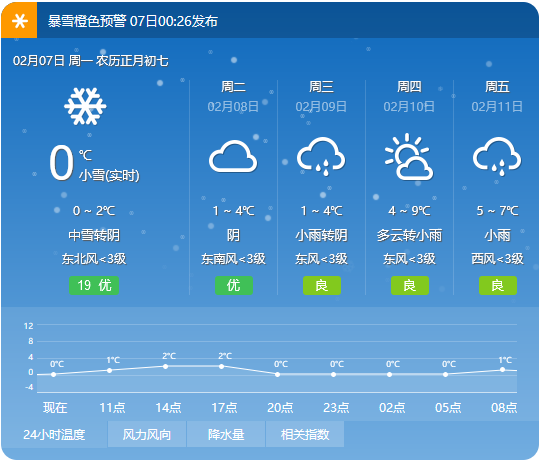Select Thursday's partly sunny cloud icon
This screenshot has width=541, height=463.
point(409,156)
